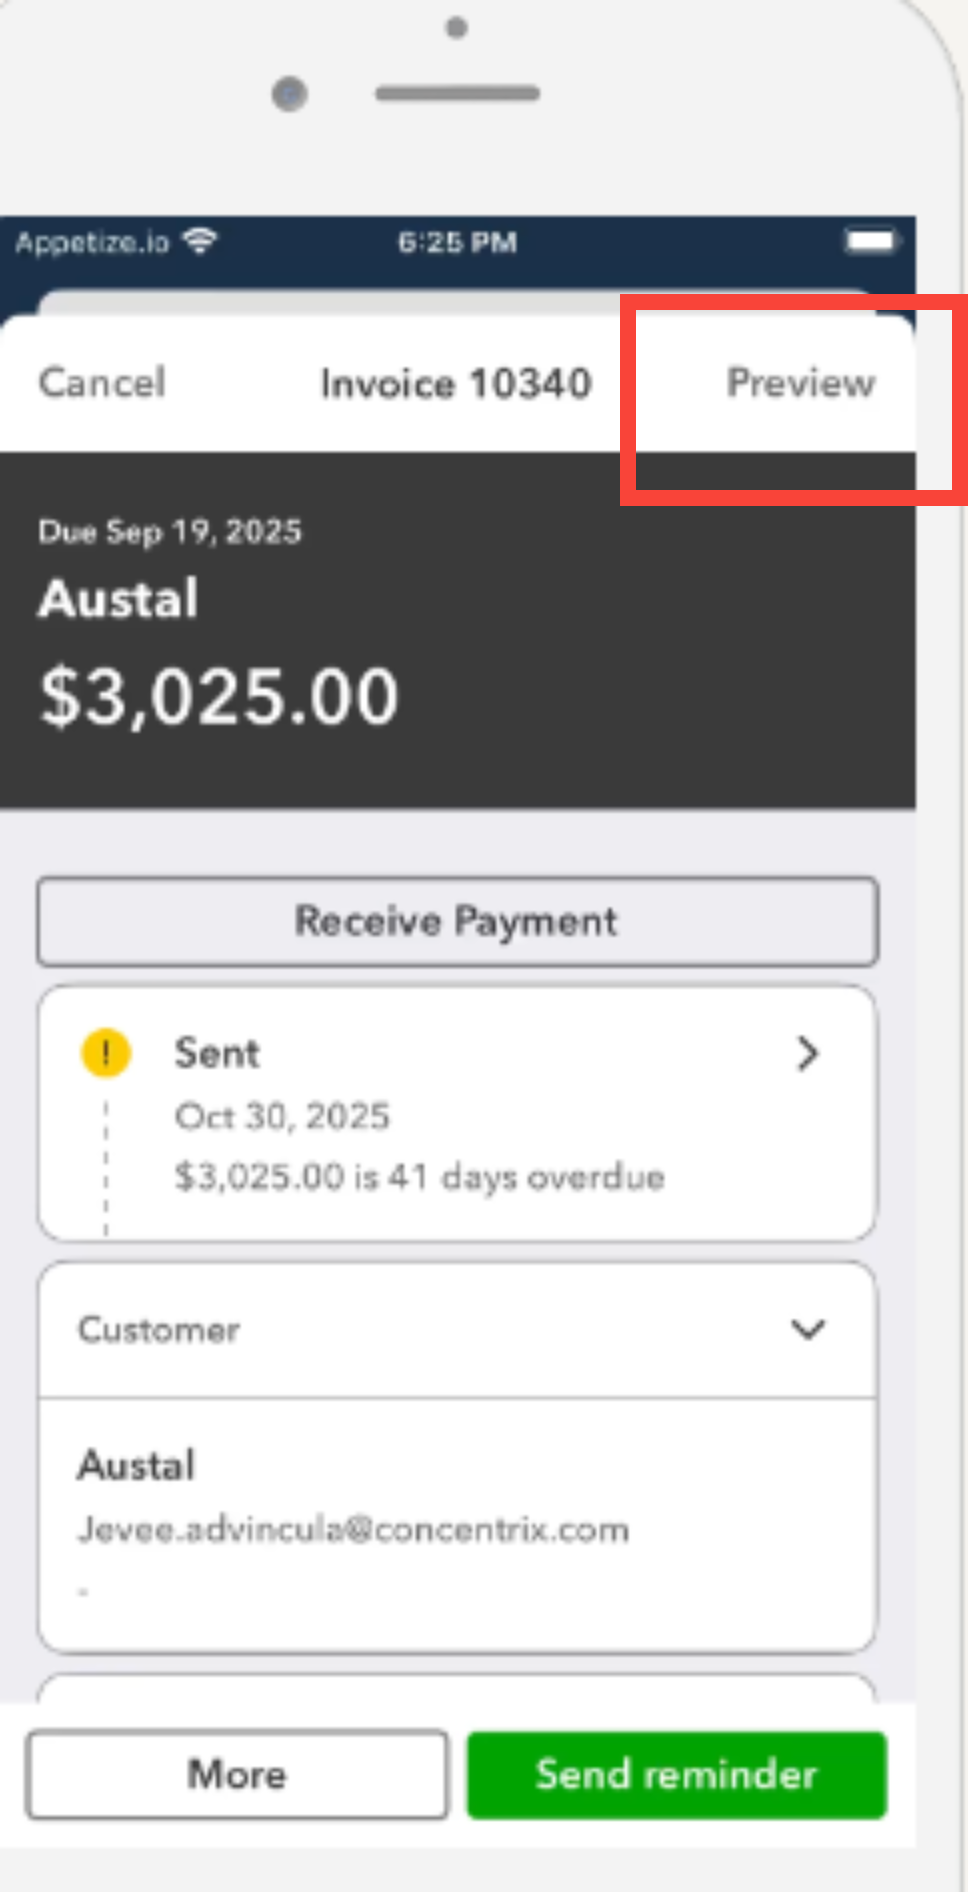Tap Appetize.io carrier label
The height and width of the screenshot is (1892, 968).
[x=92, y=242]
